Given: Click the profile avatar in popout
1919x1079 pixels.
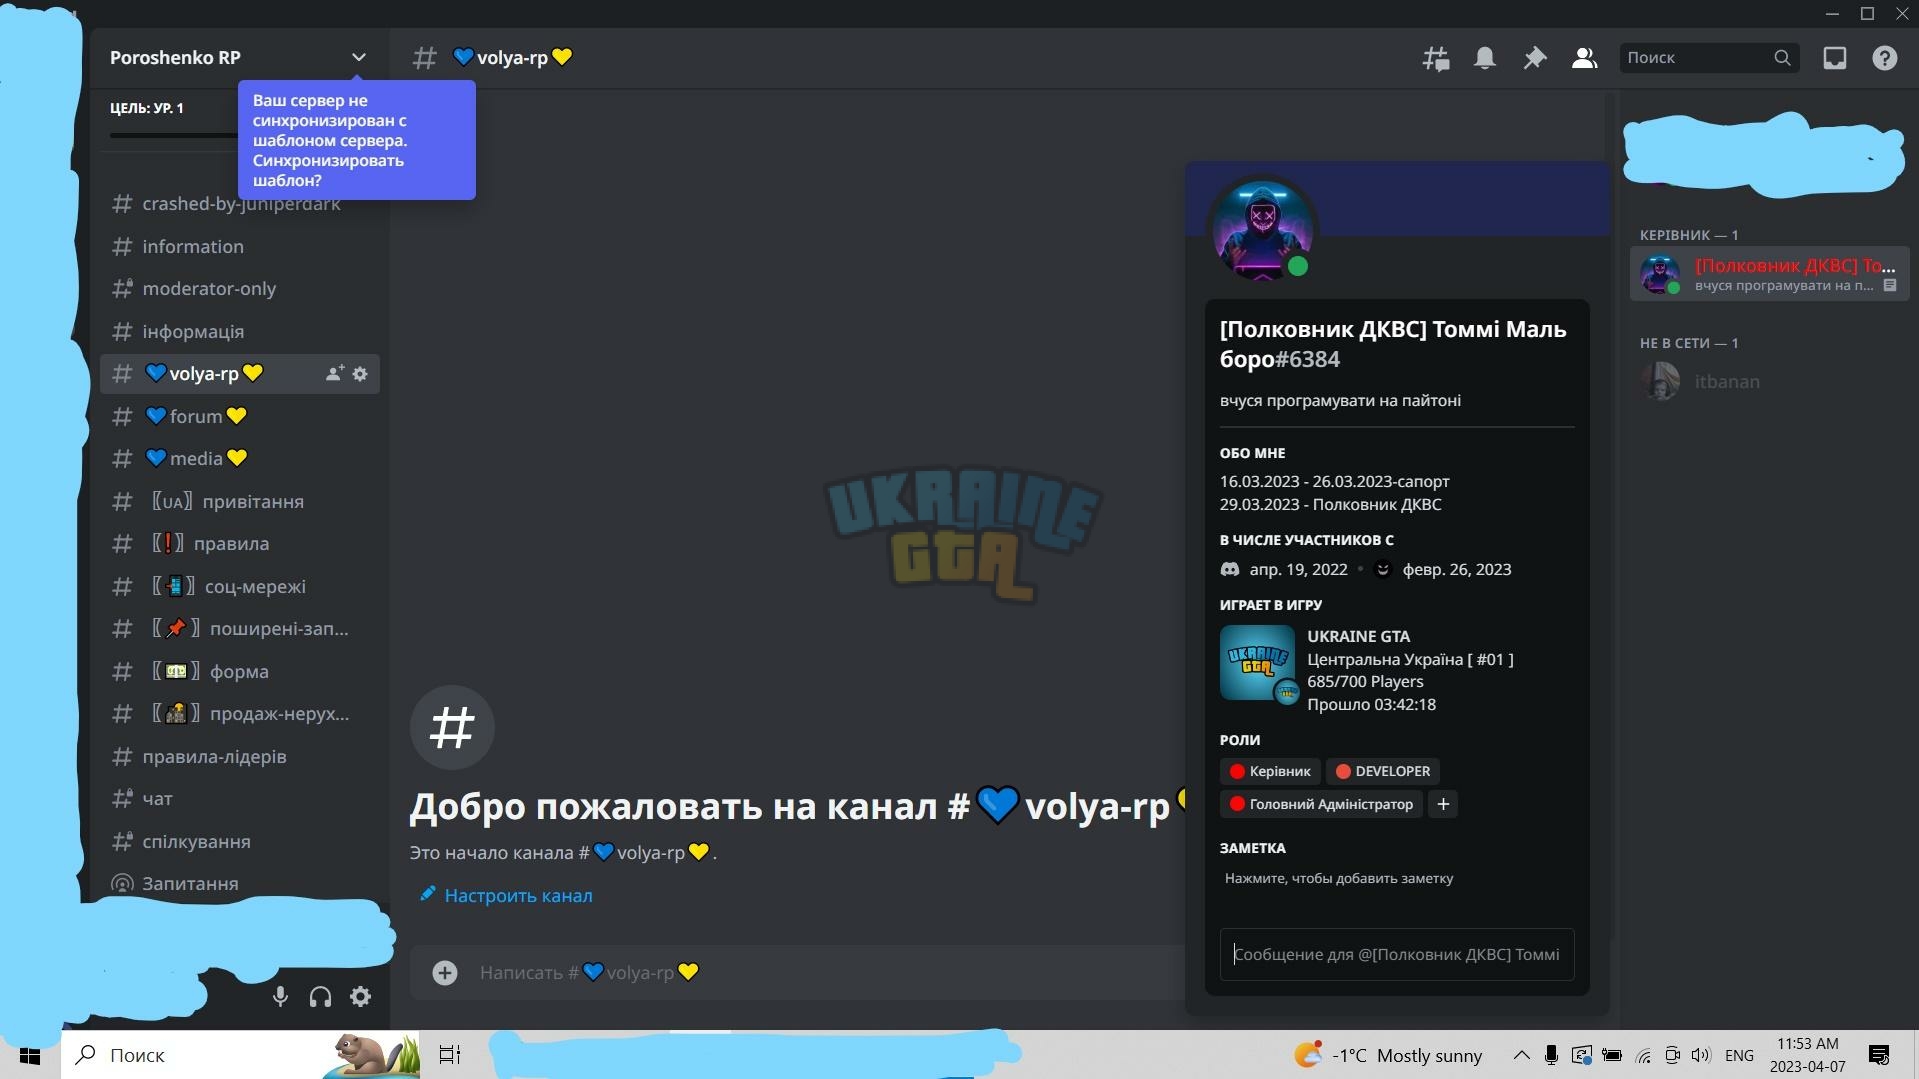Looking at the screenshot, I should click(x=1262, y=229).
